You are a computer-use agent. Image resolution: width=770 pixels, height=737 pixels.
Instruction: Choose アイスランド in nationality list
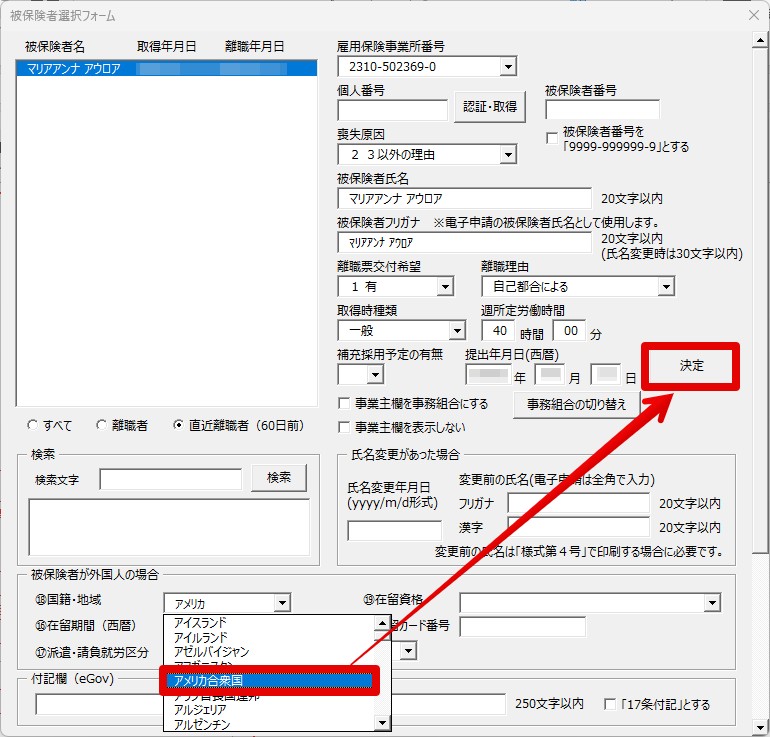click(x=269, y=623)
